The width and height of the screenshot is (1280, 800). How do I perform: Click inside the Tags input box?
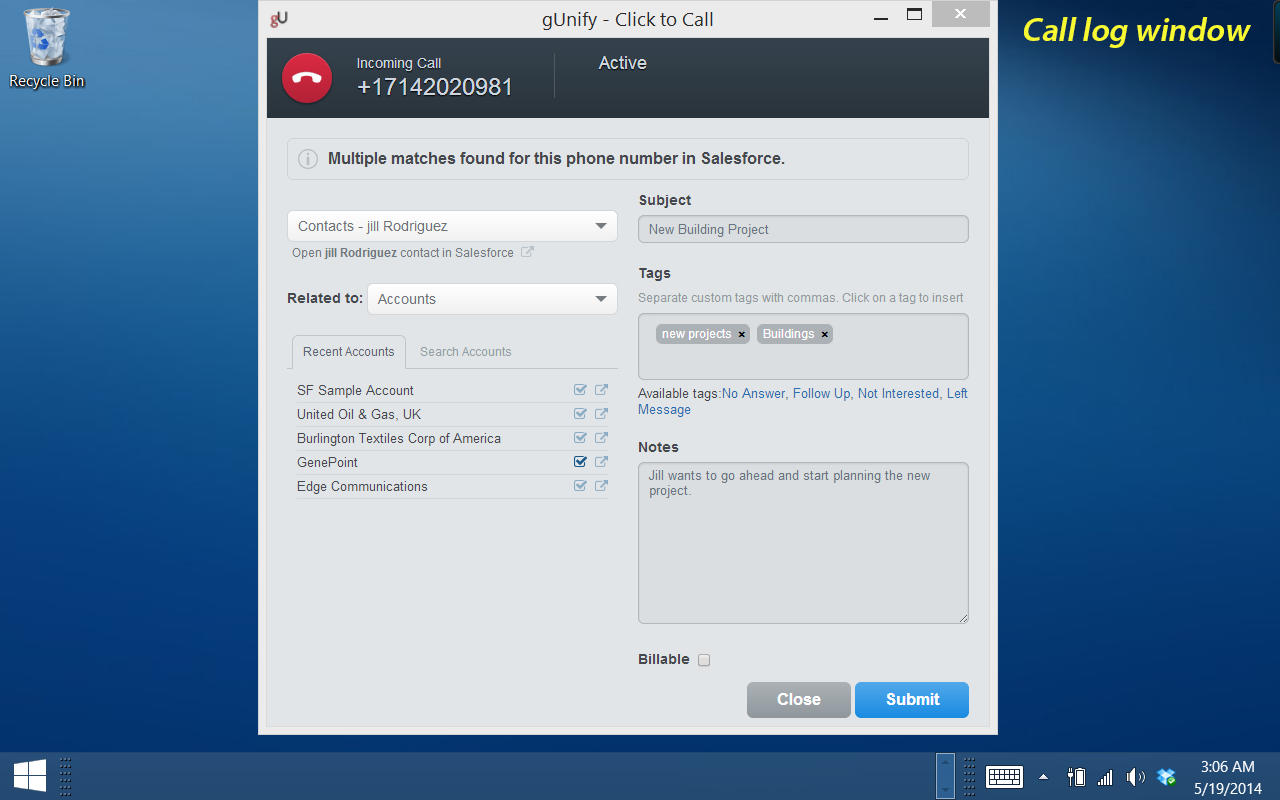point(803,346)
